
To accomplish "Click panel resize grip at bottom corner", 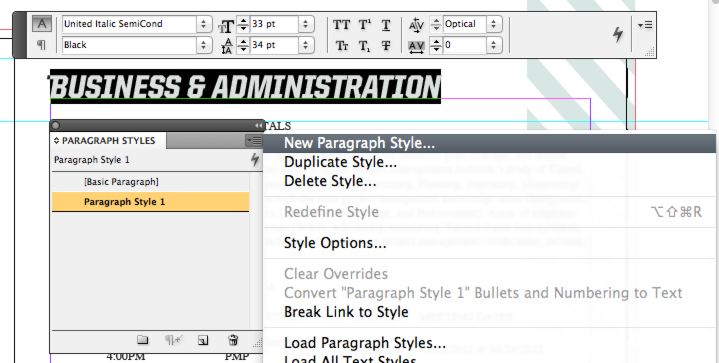I will 259,342.
